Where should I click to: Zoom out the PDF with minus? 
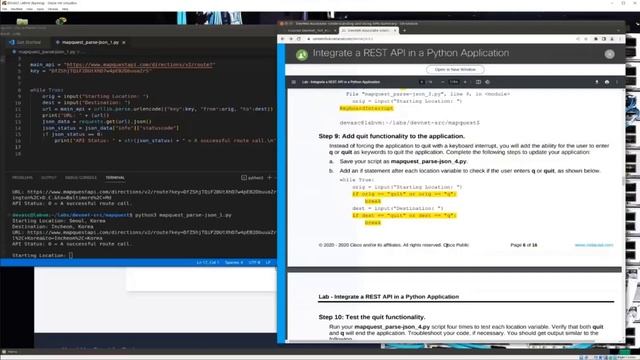click(x=443, y=82)
